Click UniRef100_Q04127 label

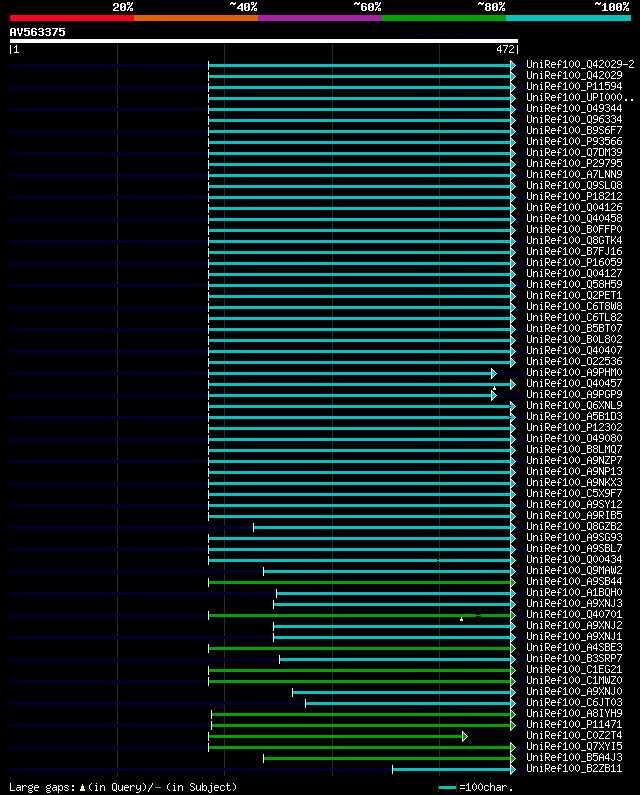pos(574,274)
